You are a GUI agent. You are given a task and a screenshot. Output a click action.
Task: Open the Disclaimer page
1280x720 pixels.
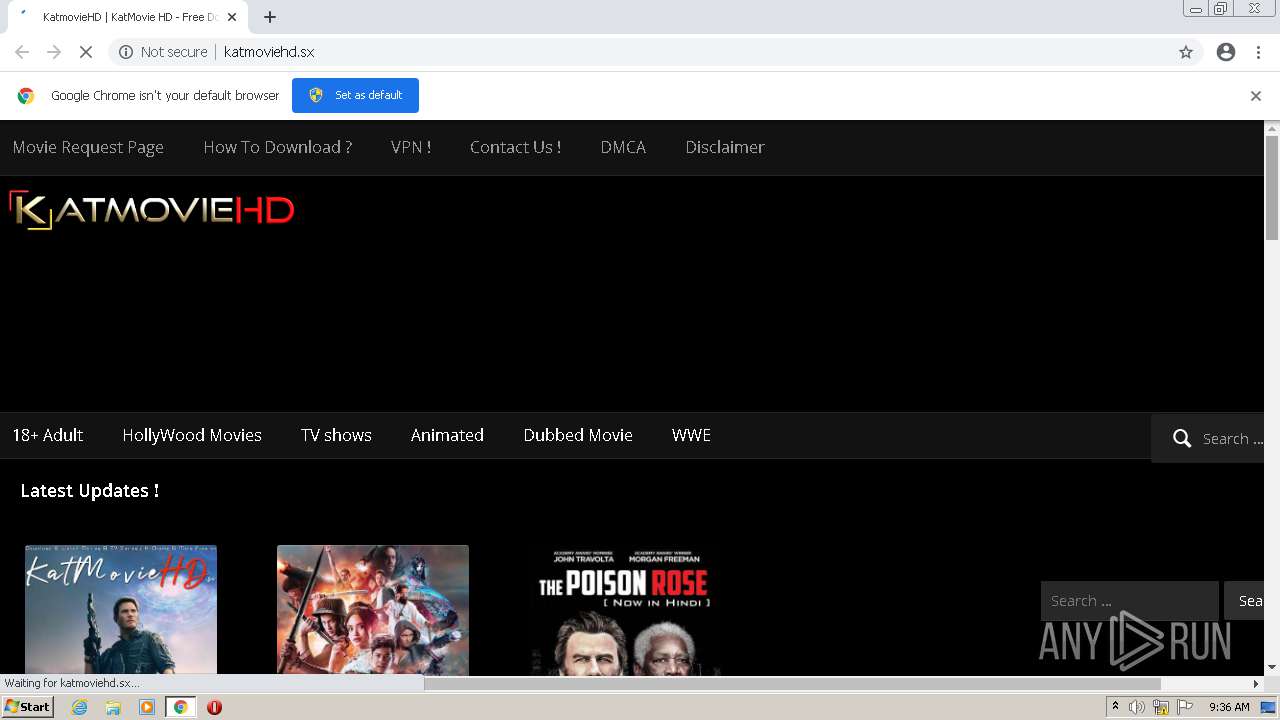point(725,147)
